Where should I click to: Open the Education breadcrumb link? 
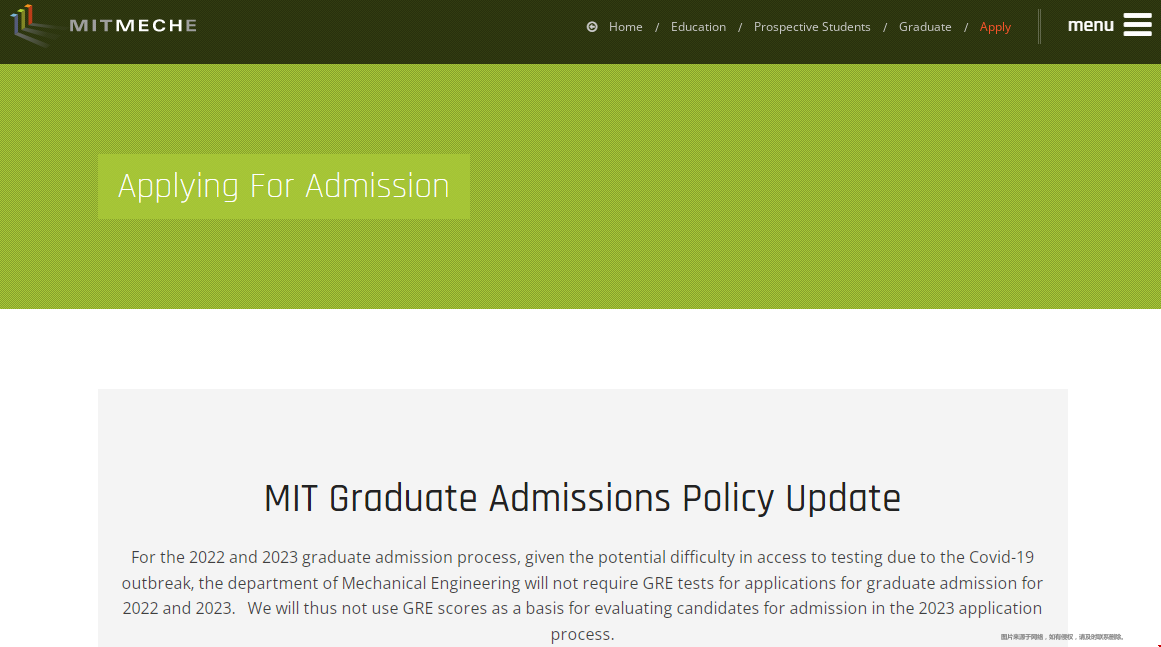(698, 27)
